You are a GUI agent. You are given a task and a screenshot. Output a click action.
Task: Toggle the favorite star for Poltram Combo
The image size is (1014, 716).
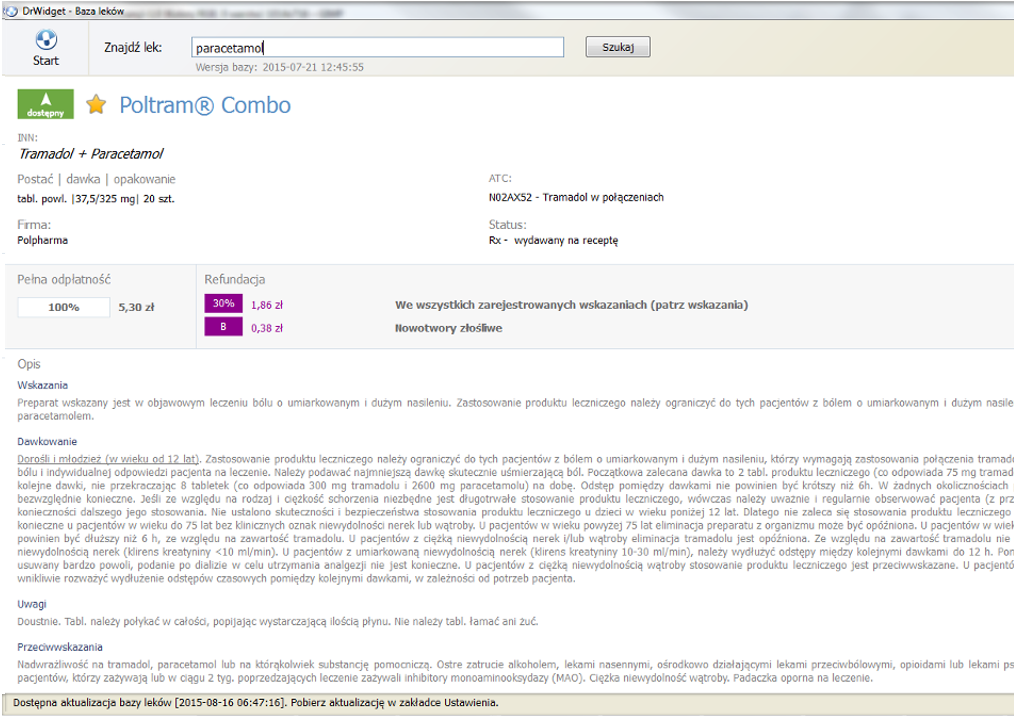(x=96, y=105)
